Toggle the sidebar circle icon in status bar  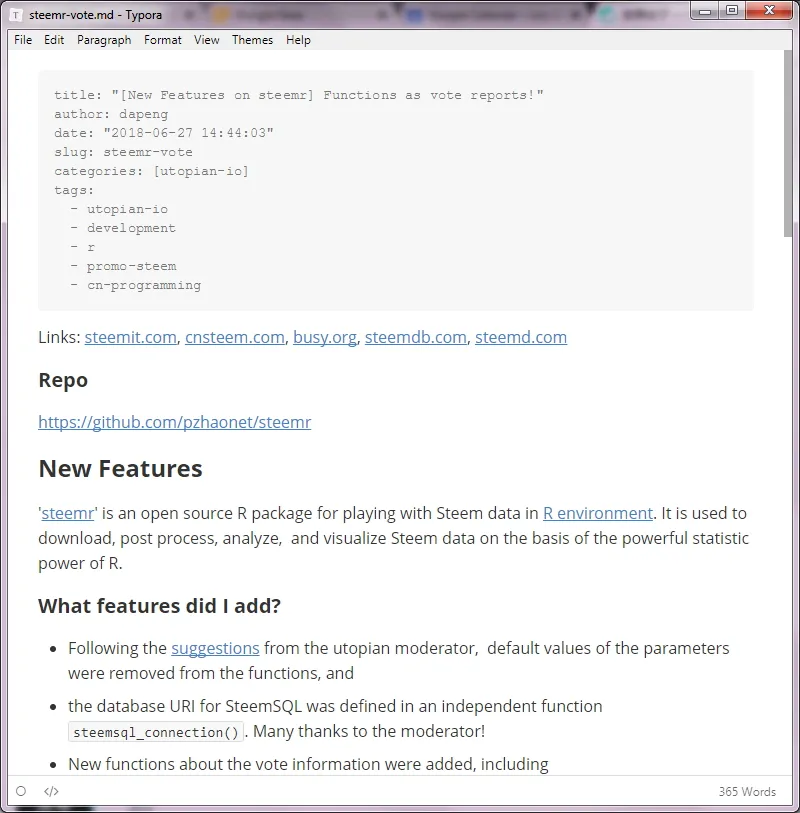[21, 791]
